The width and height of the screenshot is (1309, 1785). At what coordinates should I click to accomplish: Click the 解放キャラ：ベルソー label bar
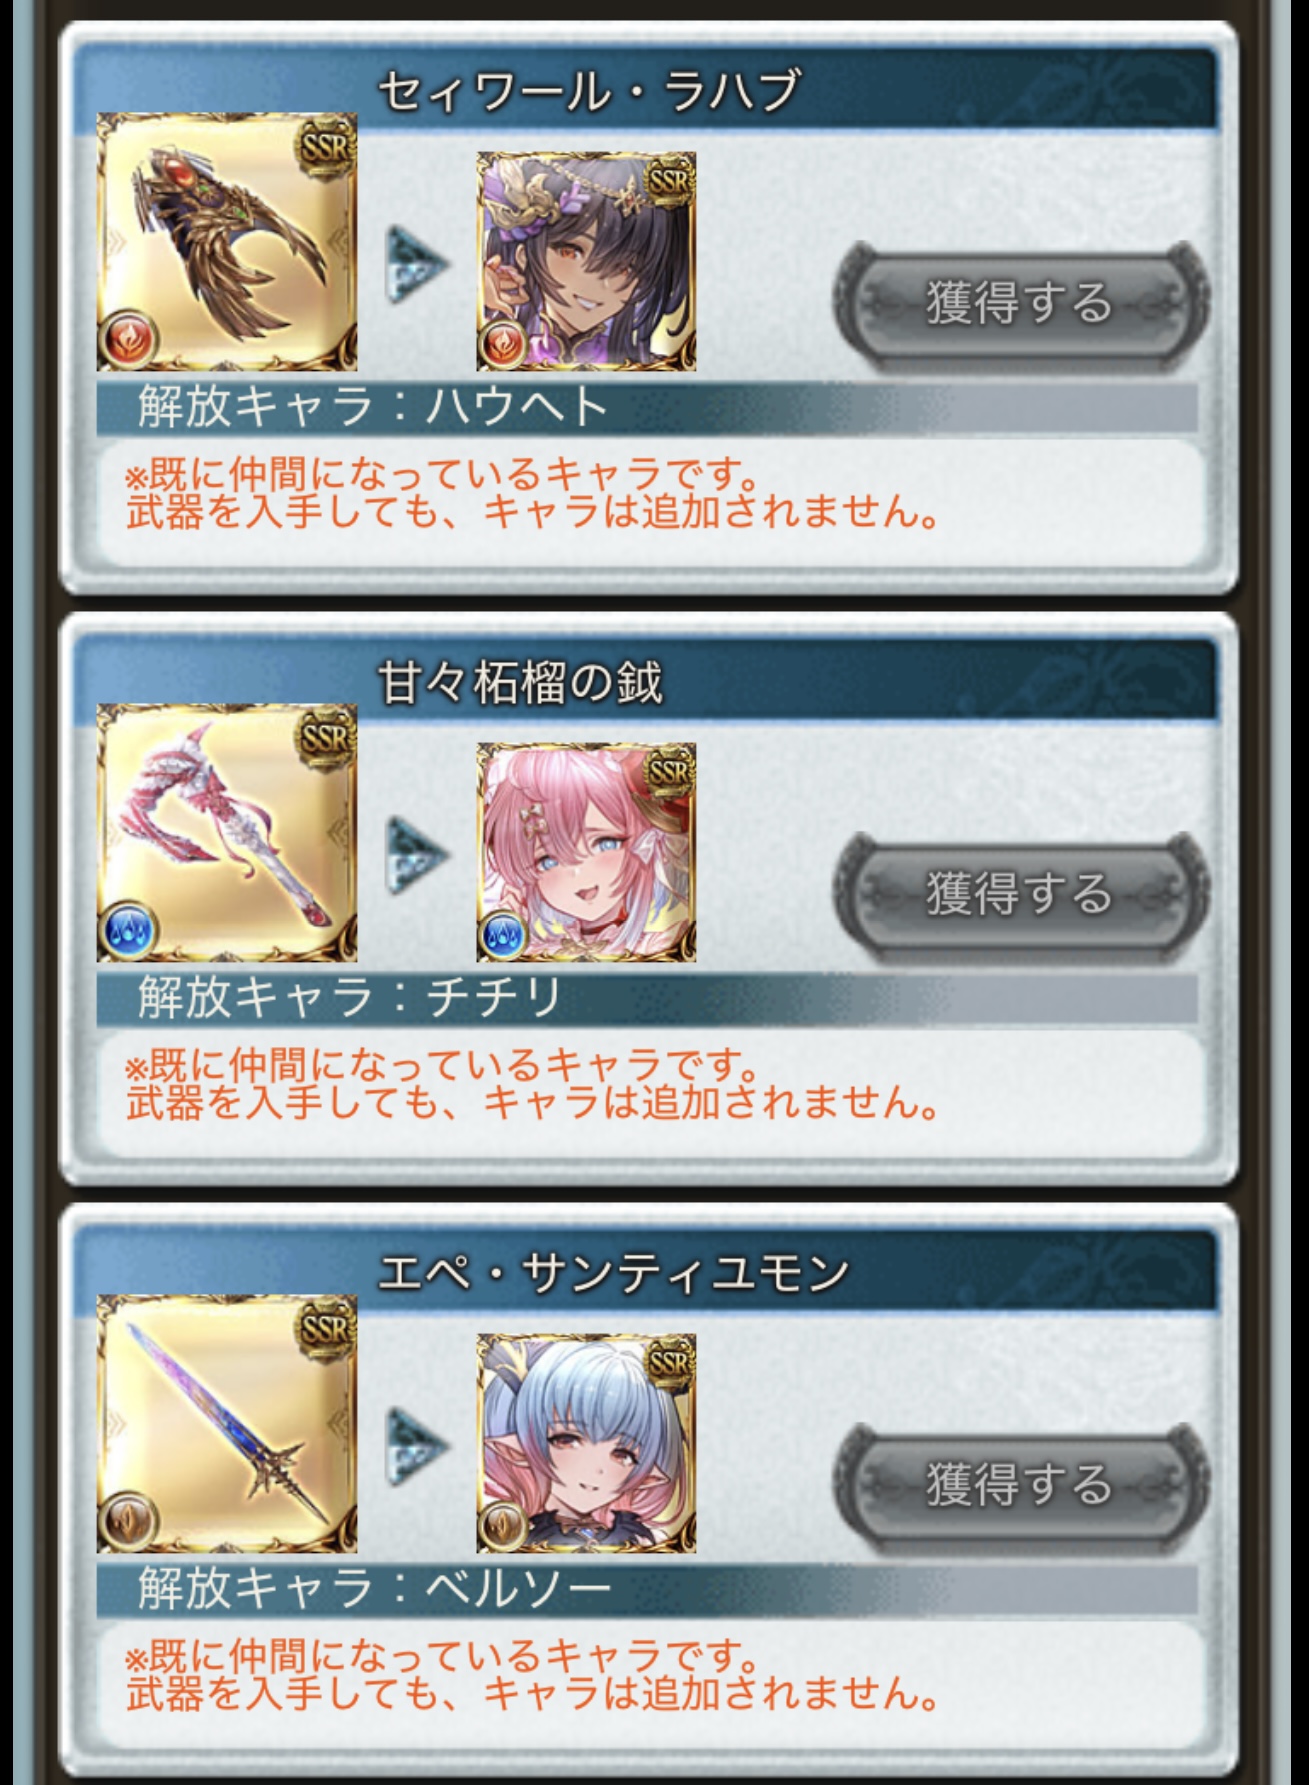point(647,1589)
